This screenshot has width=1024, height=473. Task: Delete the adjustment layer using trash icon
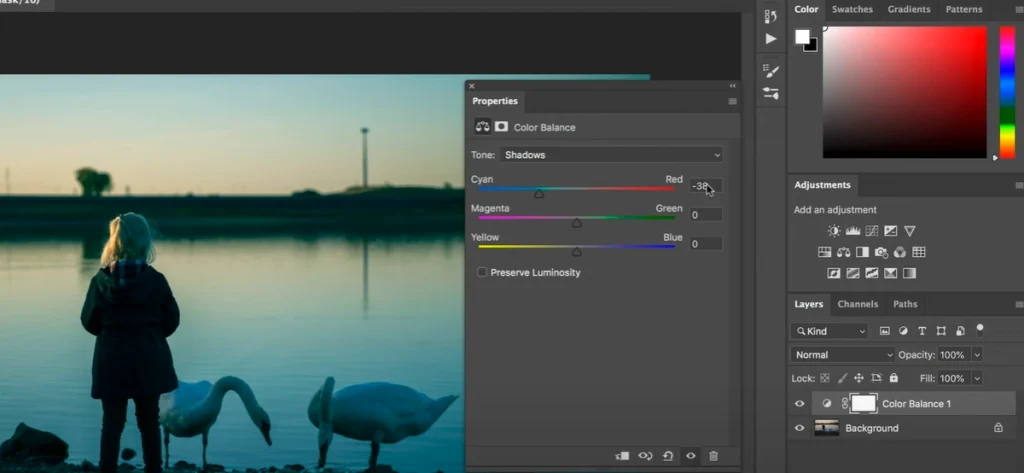[713, 456]
